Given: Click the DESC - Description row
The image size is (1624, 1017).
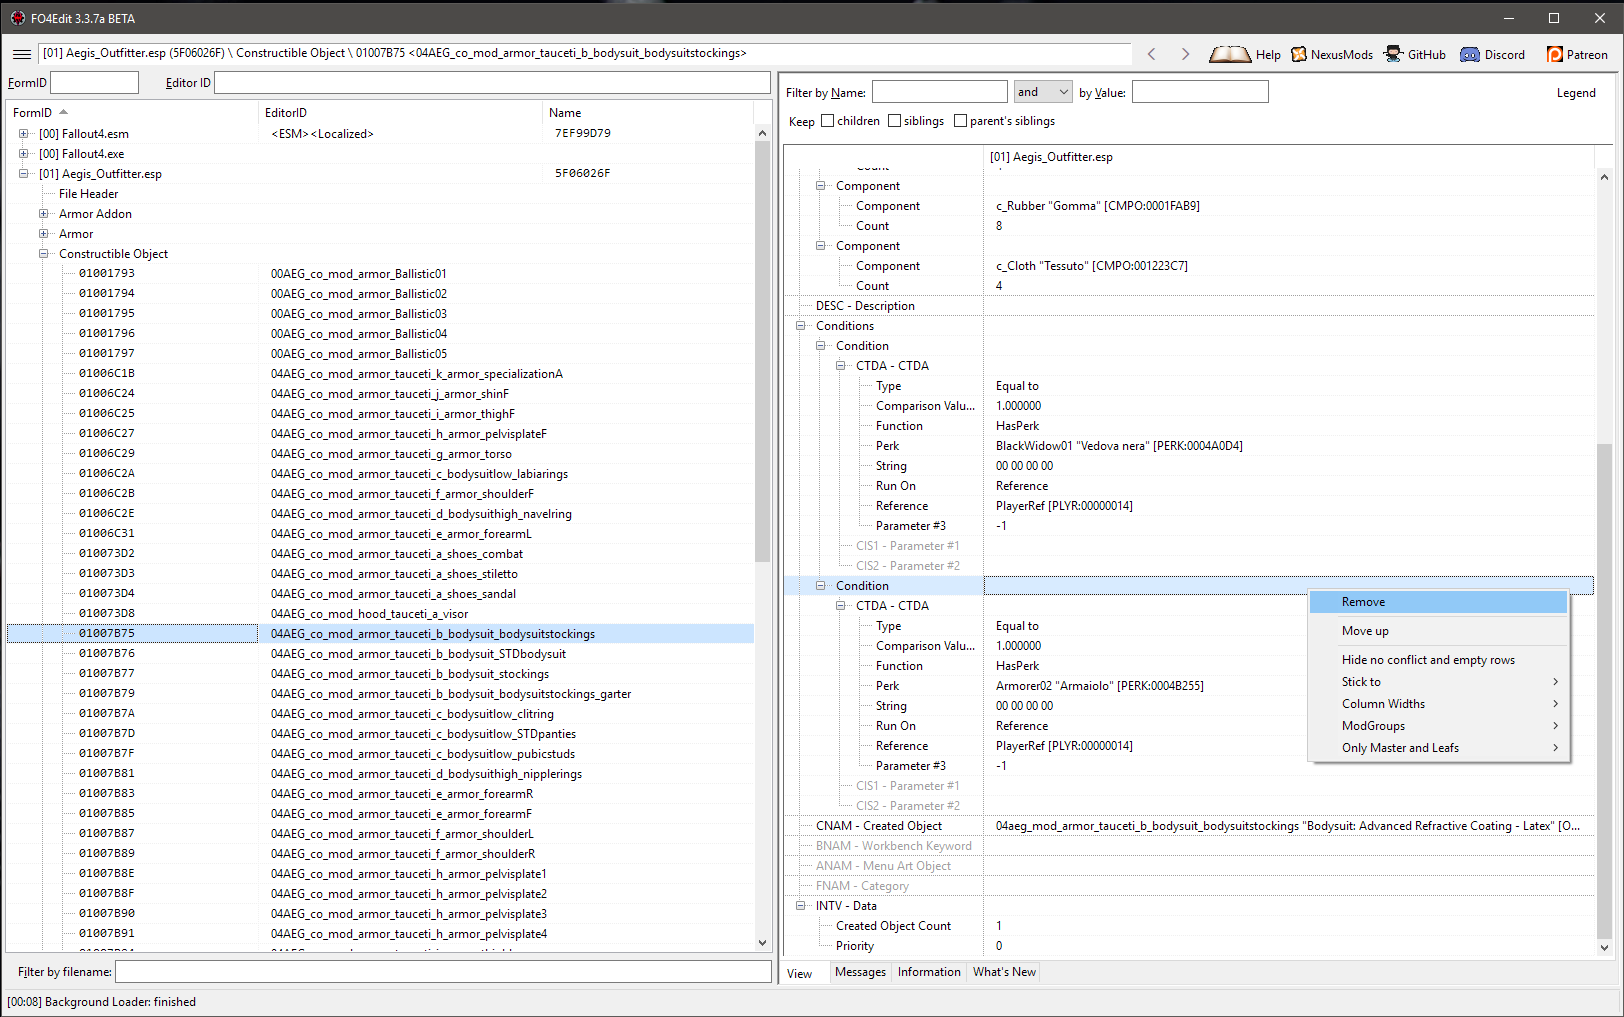Looking at the screenshot, I should [1188, 306].
